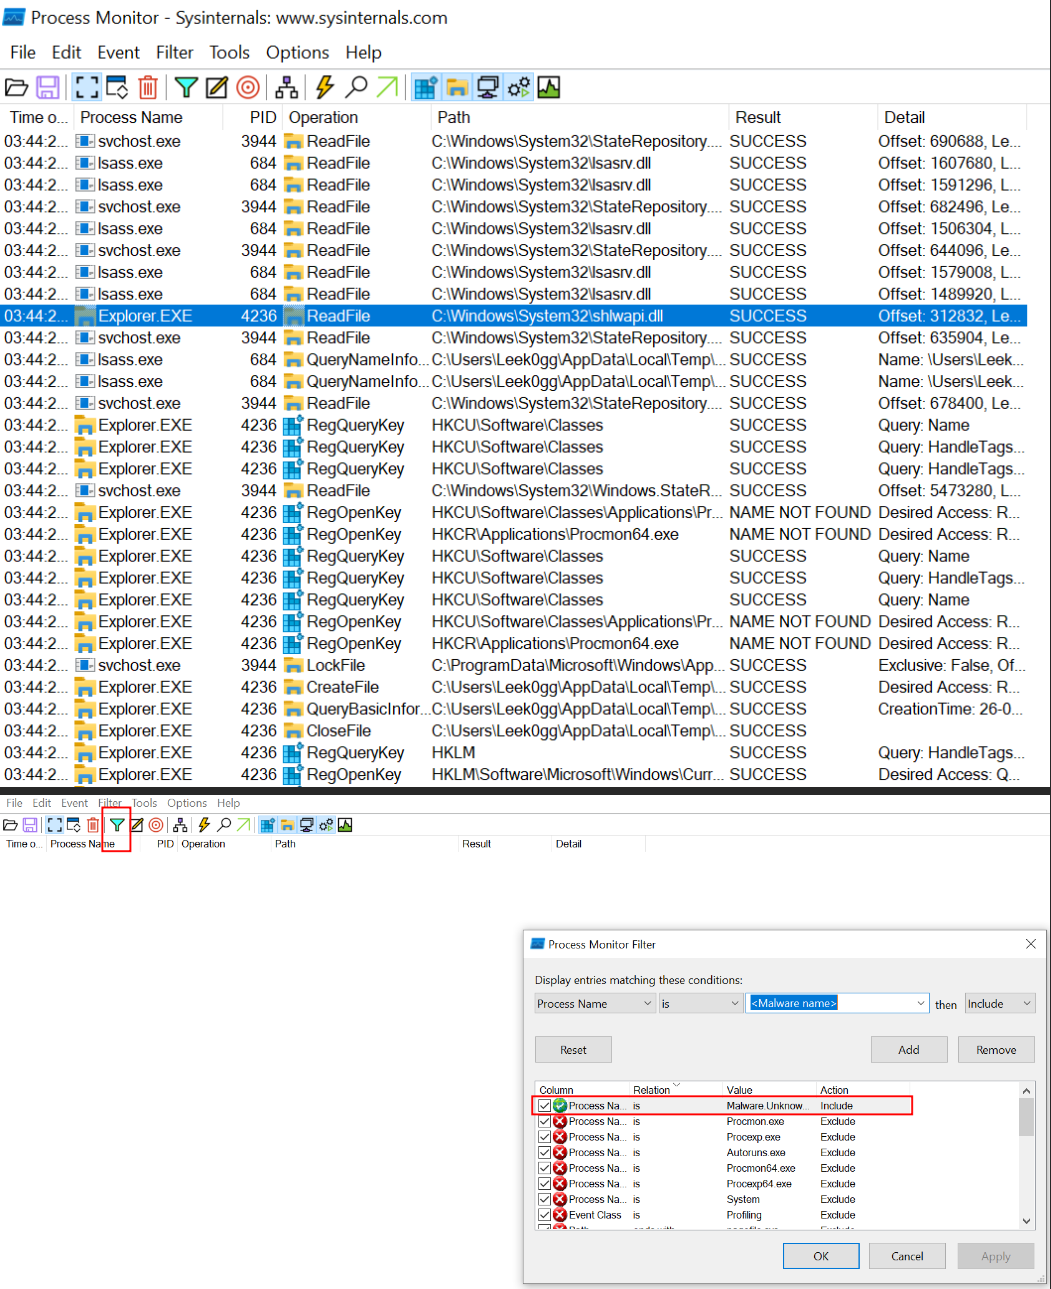Screen dimensions: 1051x1289
Task: Click the Add button in the filter dialog
Action: [908, 1050]
